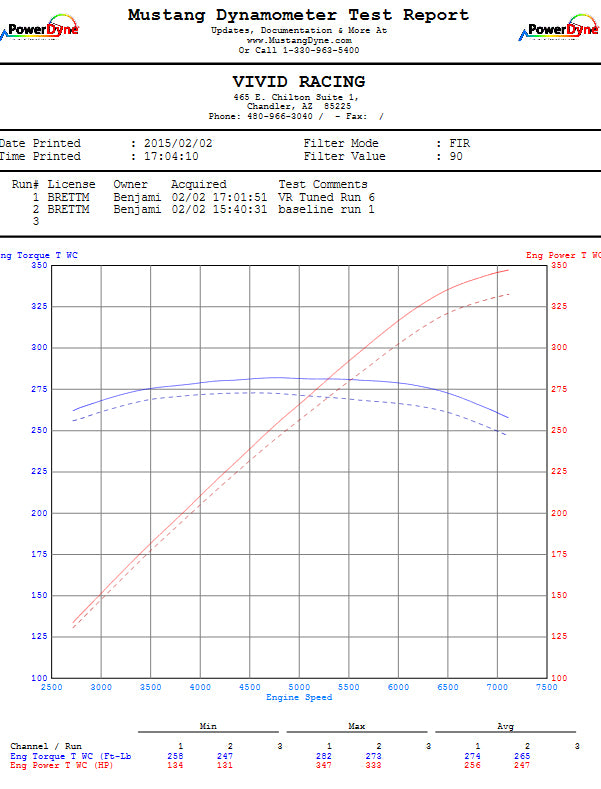Click the 'Max' table header
The image size is (601, 789).
(356, 726)
